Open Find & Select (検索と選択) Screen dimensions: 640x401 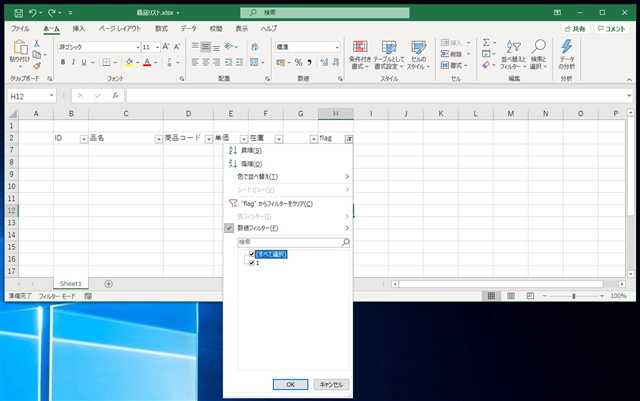click(x=538, y=55)
